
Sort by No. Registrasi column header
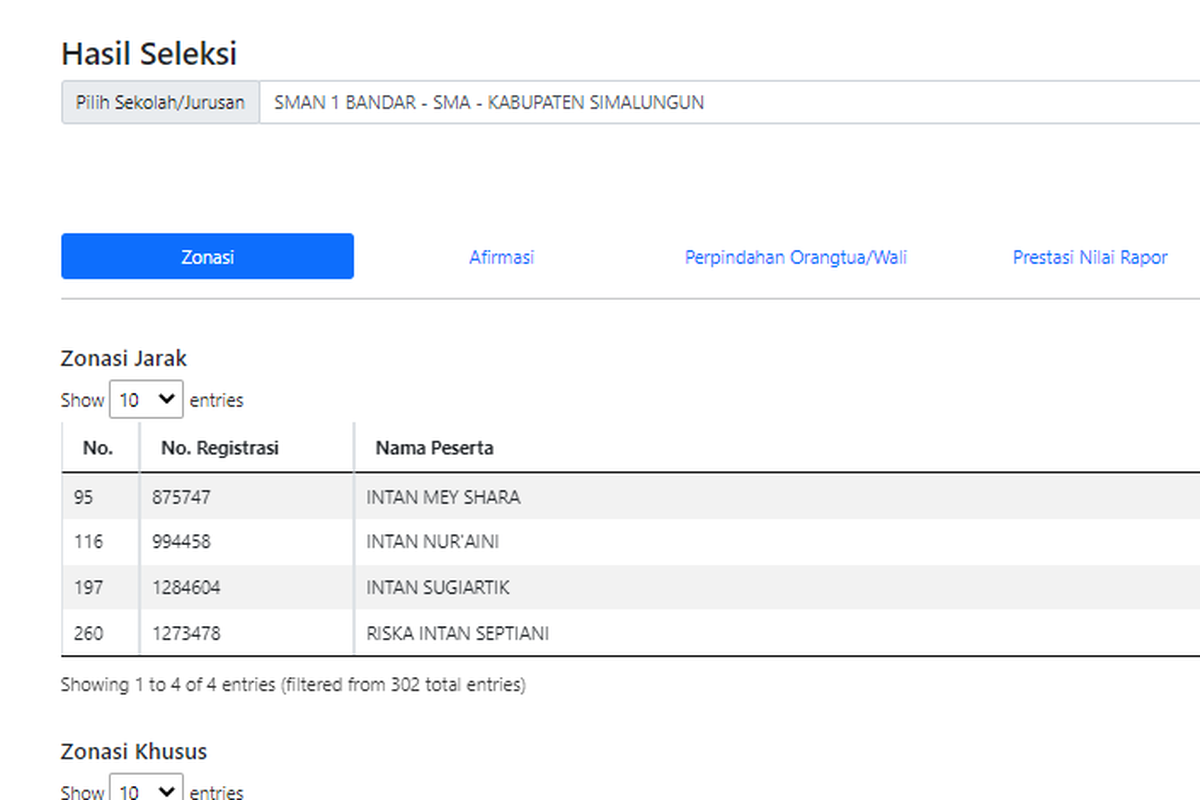coord(220,448)
